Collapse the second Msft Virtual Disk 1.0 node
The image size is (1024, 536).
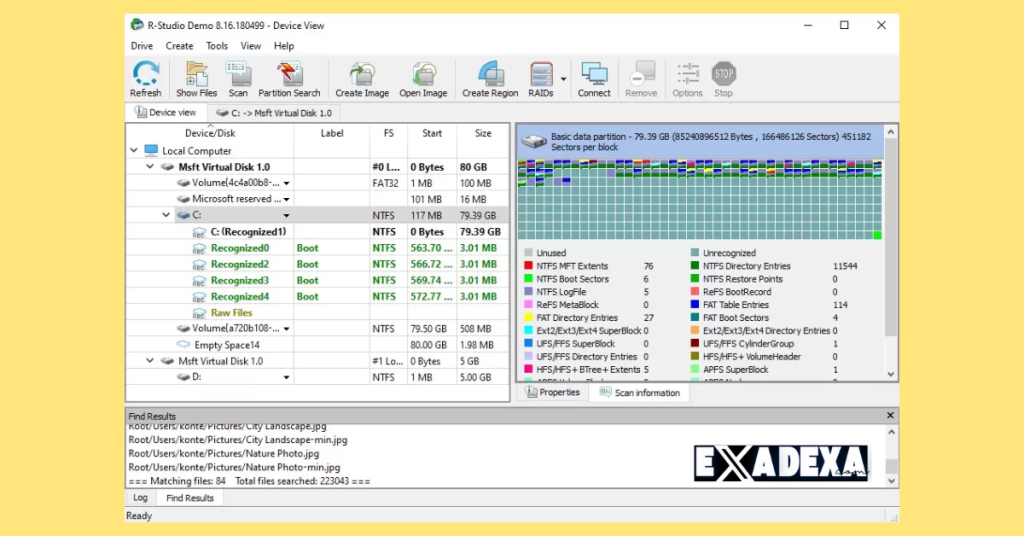(150, 361)
